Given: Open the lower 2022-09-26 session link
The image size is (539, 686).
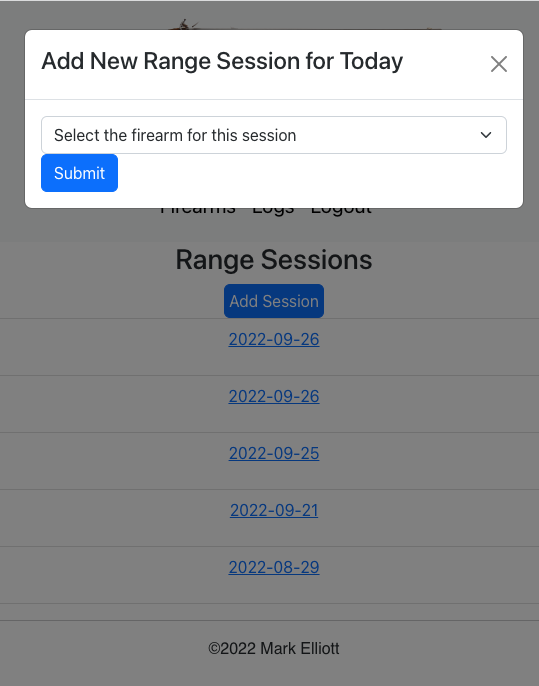Looking at the screenshot, I should (x=274, y=396).
